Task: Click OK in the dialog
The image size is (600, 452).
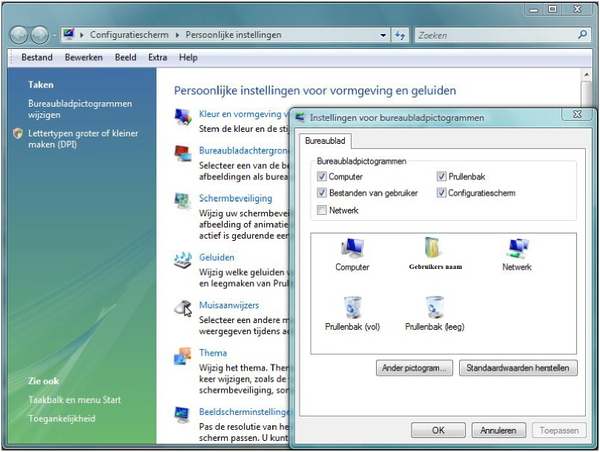Action: tap(438, 431)
